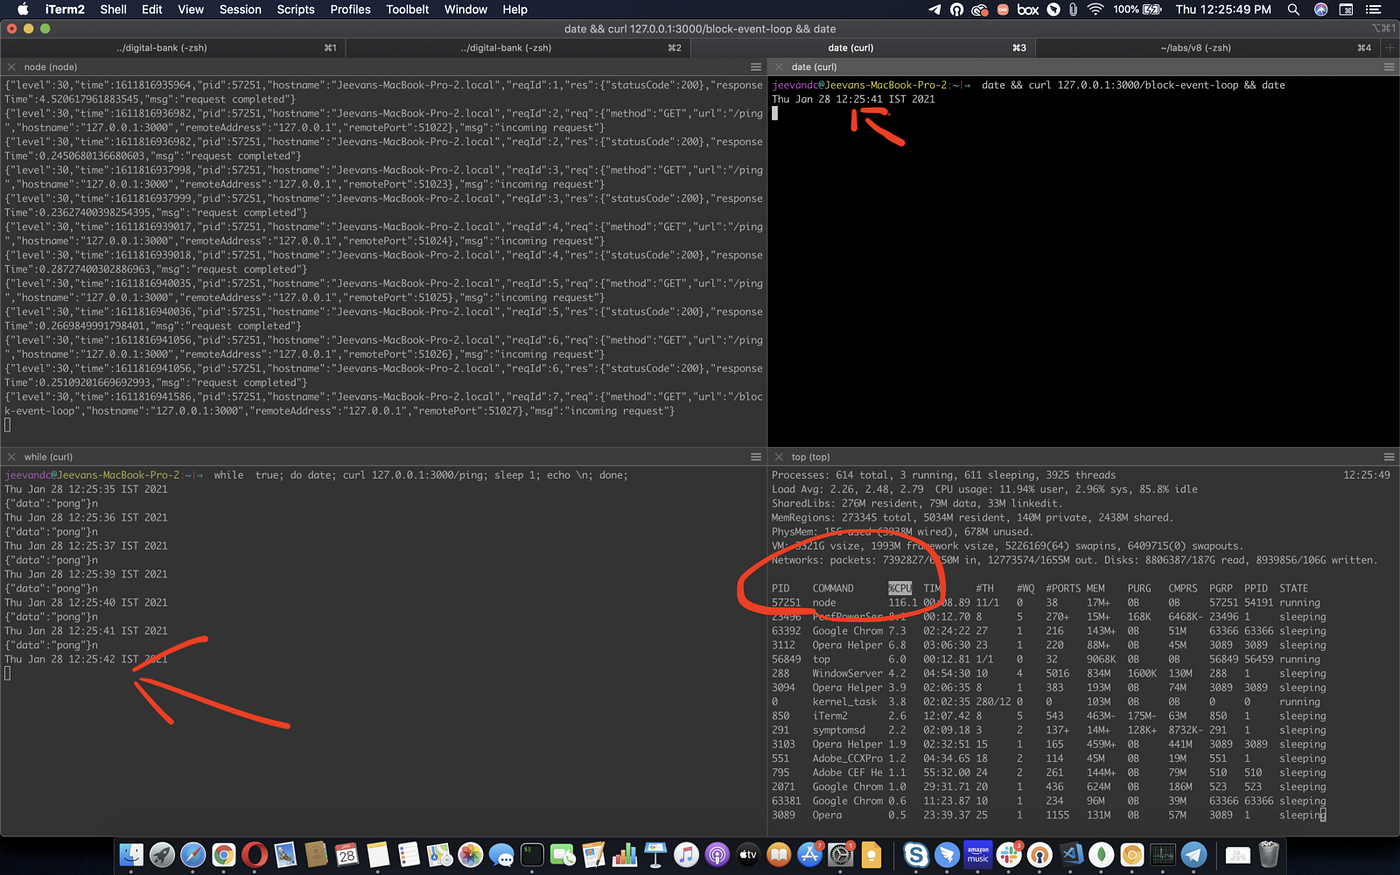Open Opera browser from the Dock
The width and height of the screenshot is (1400, 875).
253,855
